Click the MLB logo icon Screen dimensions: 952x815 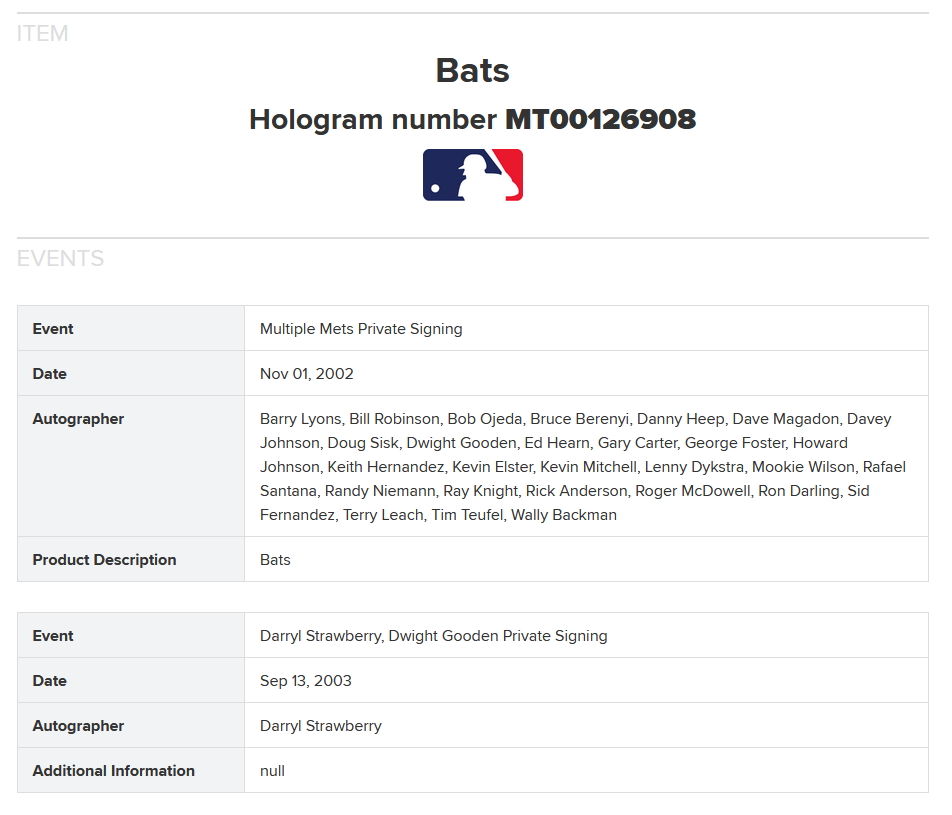click(472, 175)
